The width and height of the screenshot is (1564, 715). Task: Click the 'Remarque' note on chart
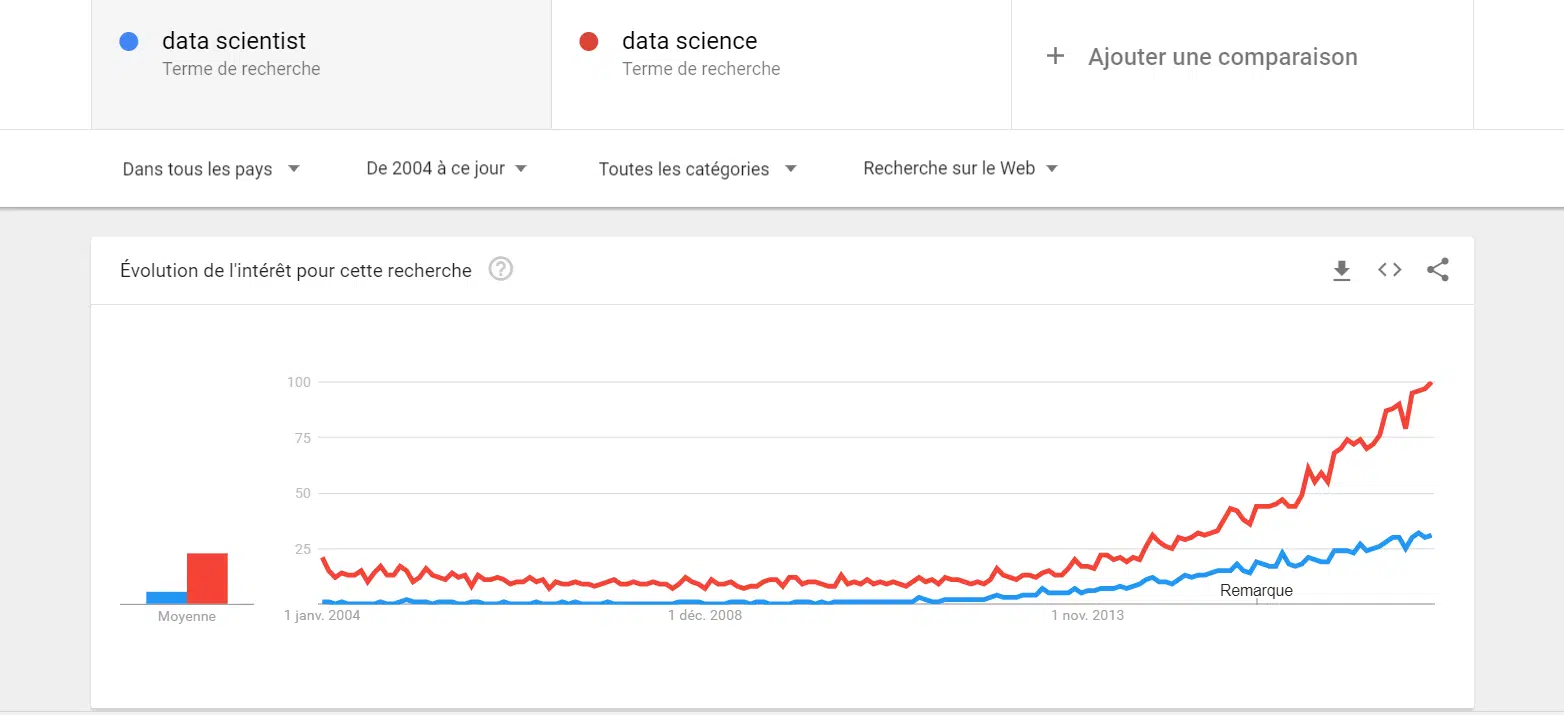(1256, 591)
